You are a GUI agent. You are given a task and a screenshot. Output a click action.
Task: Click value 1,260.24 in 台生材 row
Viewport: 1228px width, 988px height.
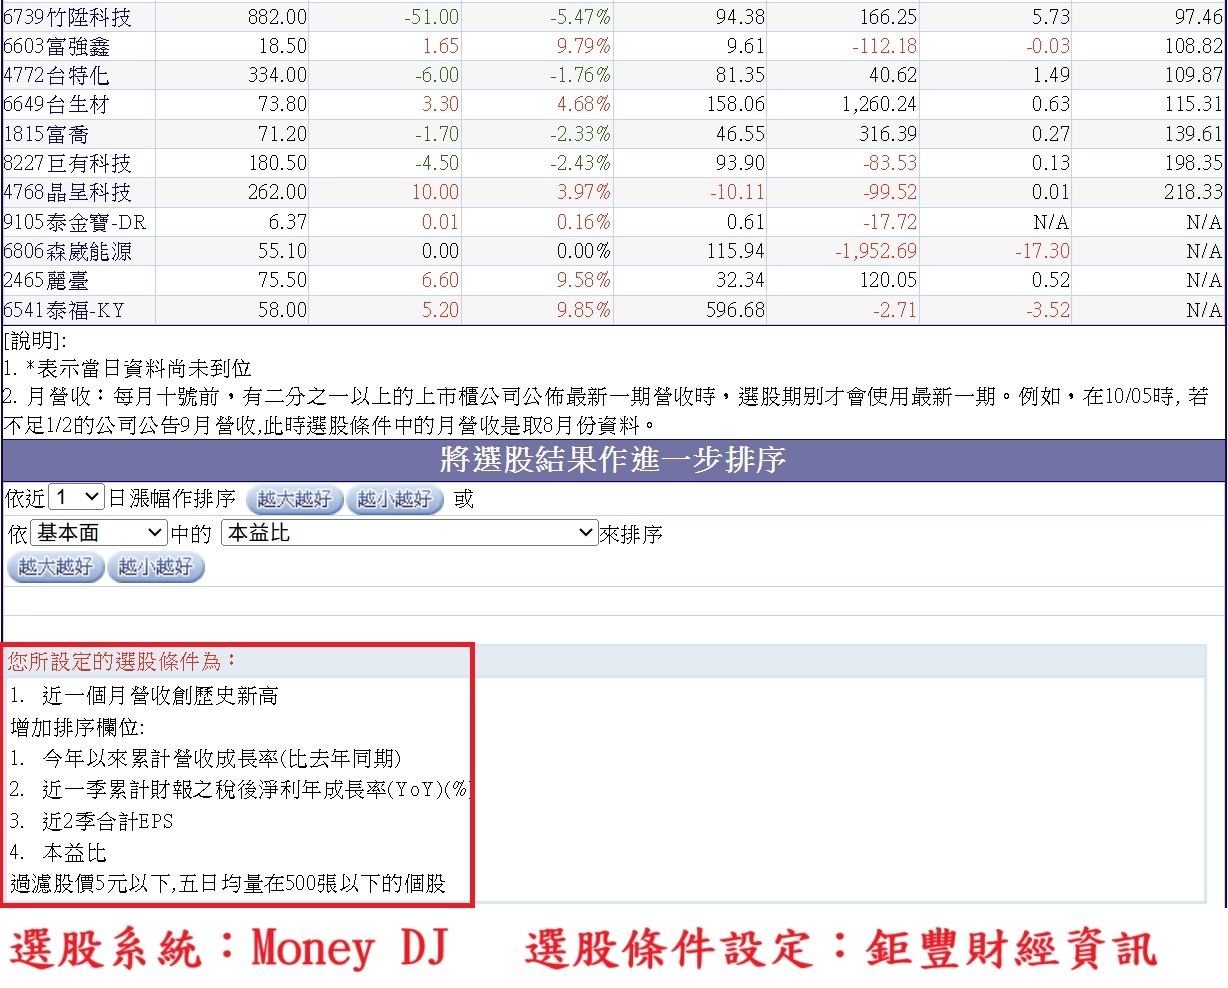[x=878, y=104]
